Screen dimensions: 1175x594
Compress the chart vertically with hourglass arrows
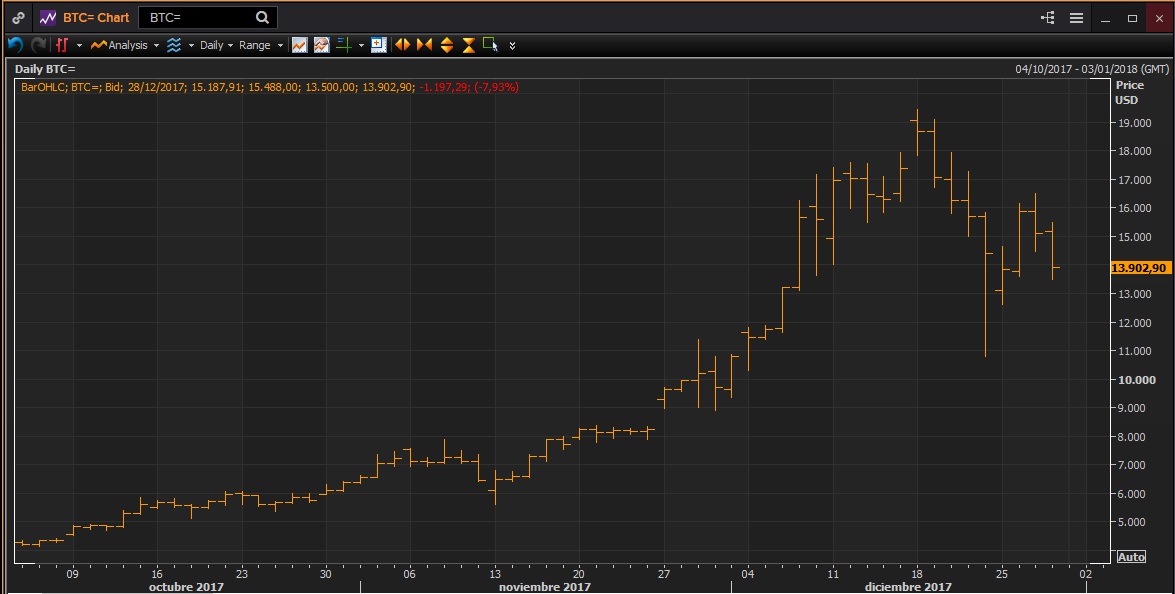tap(468, 45)
